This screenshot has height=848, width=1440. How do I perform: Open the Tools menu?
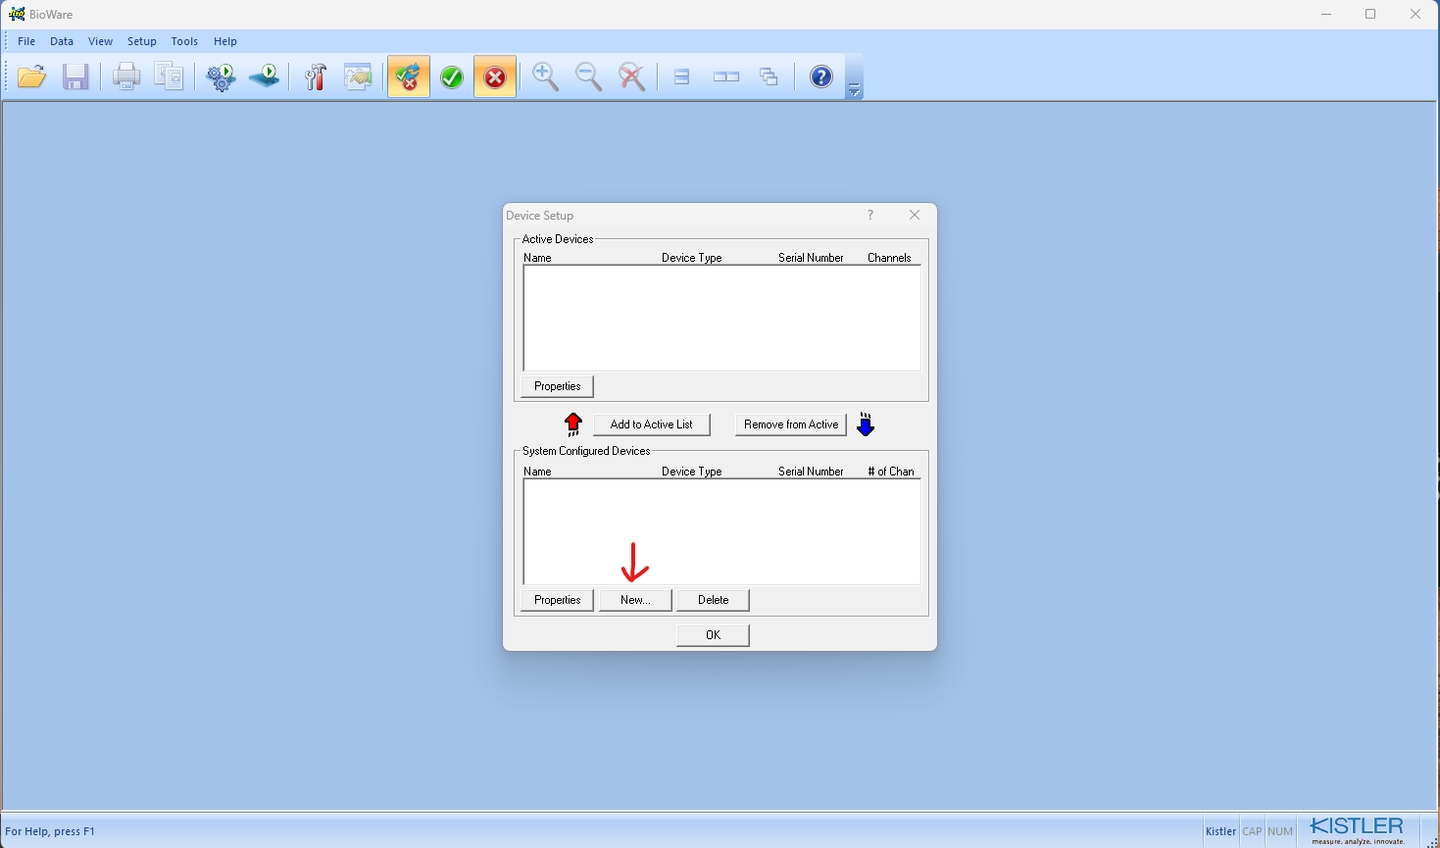tap(184, 41)
